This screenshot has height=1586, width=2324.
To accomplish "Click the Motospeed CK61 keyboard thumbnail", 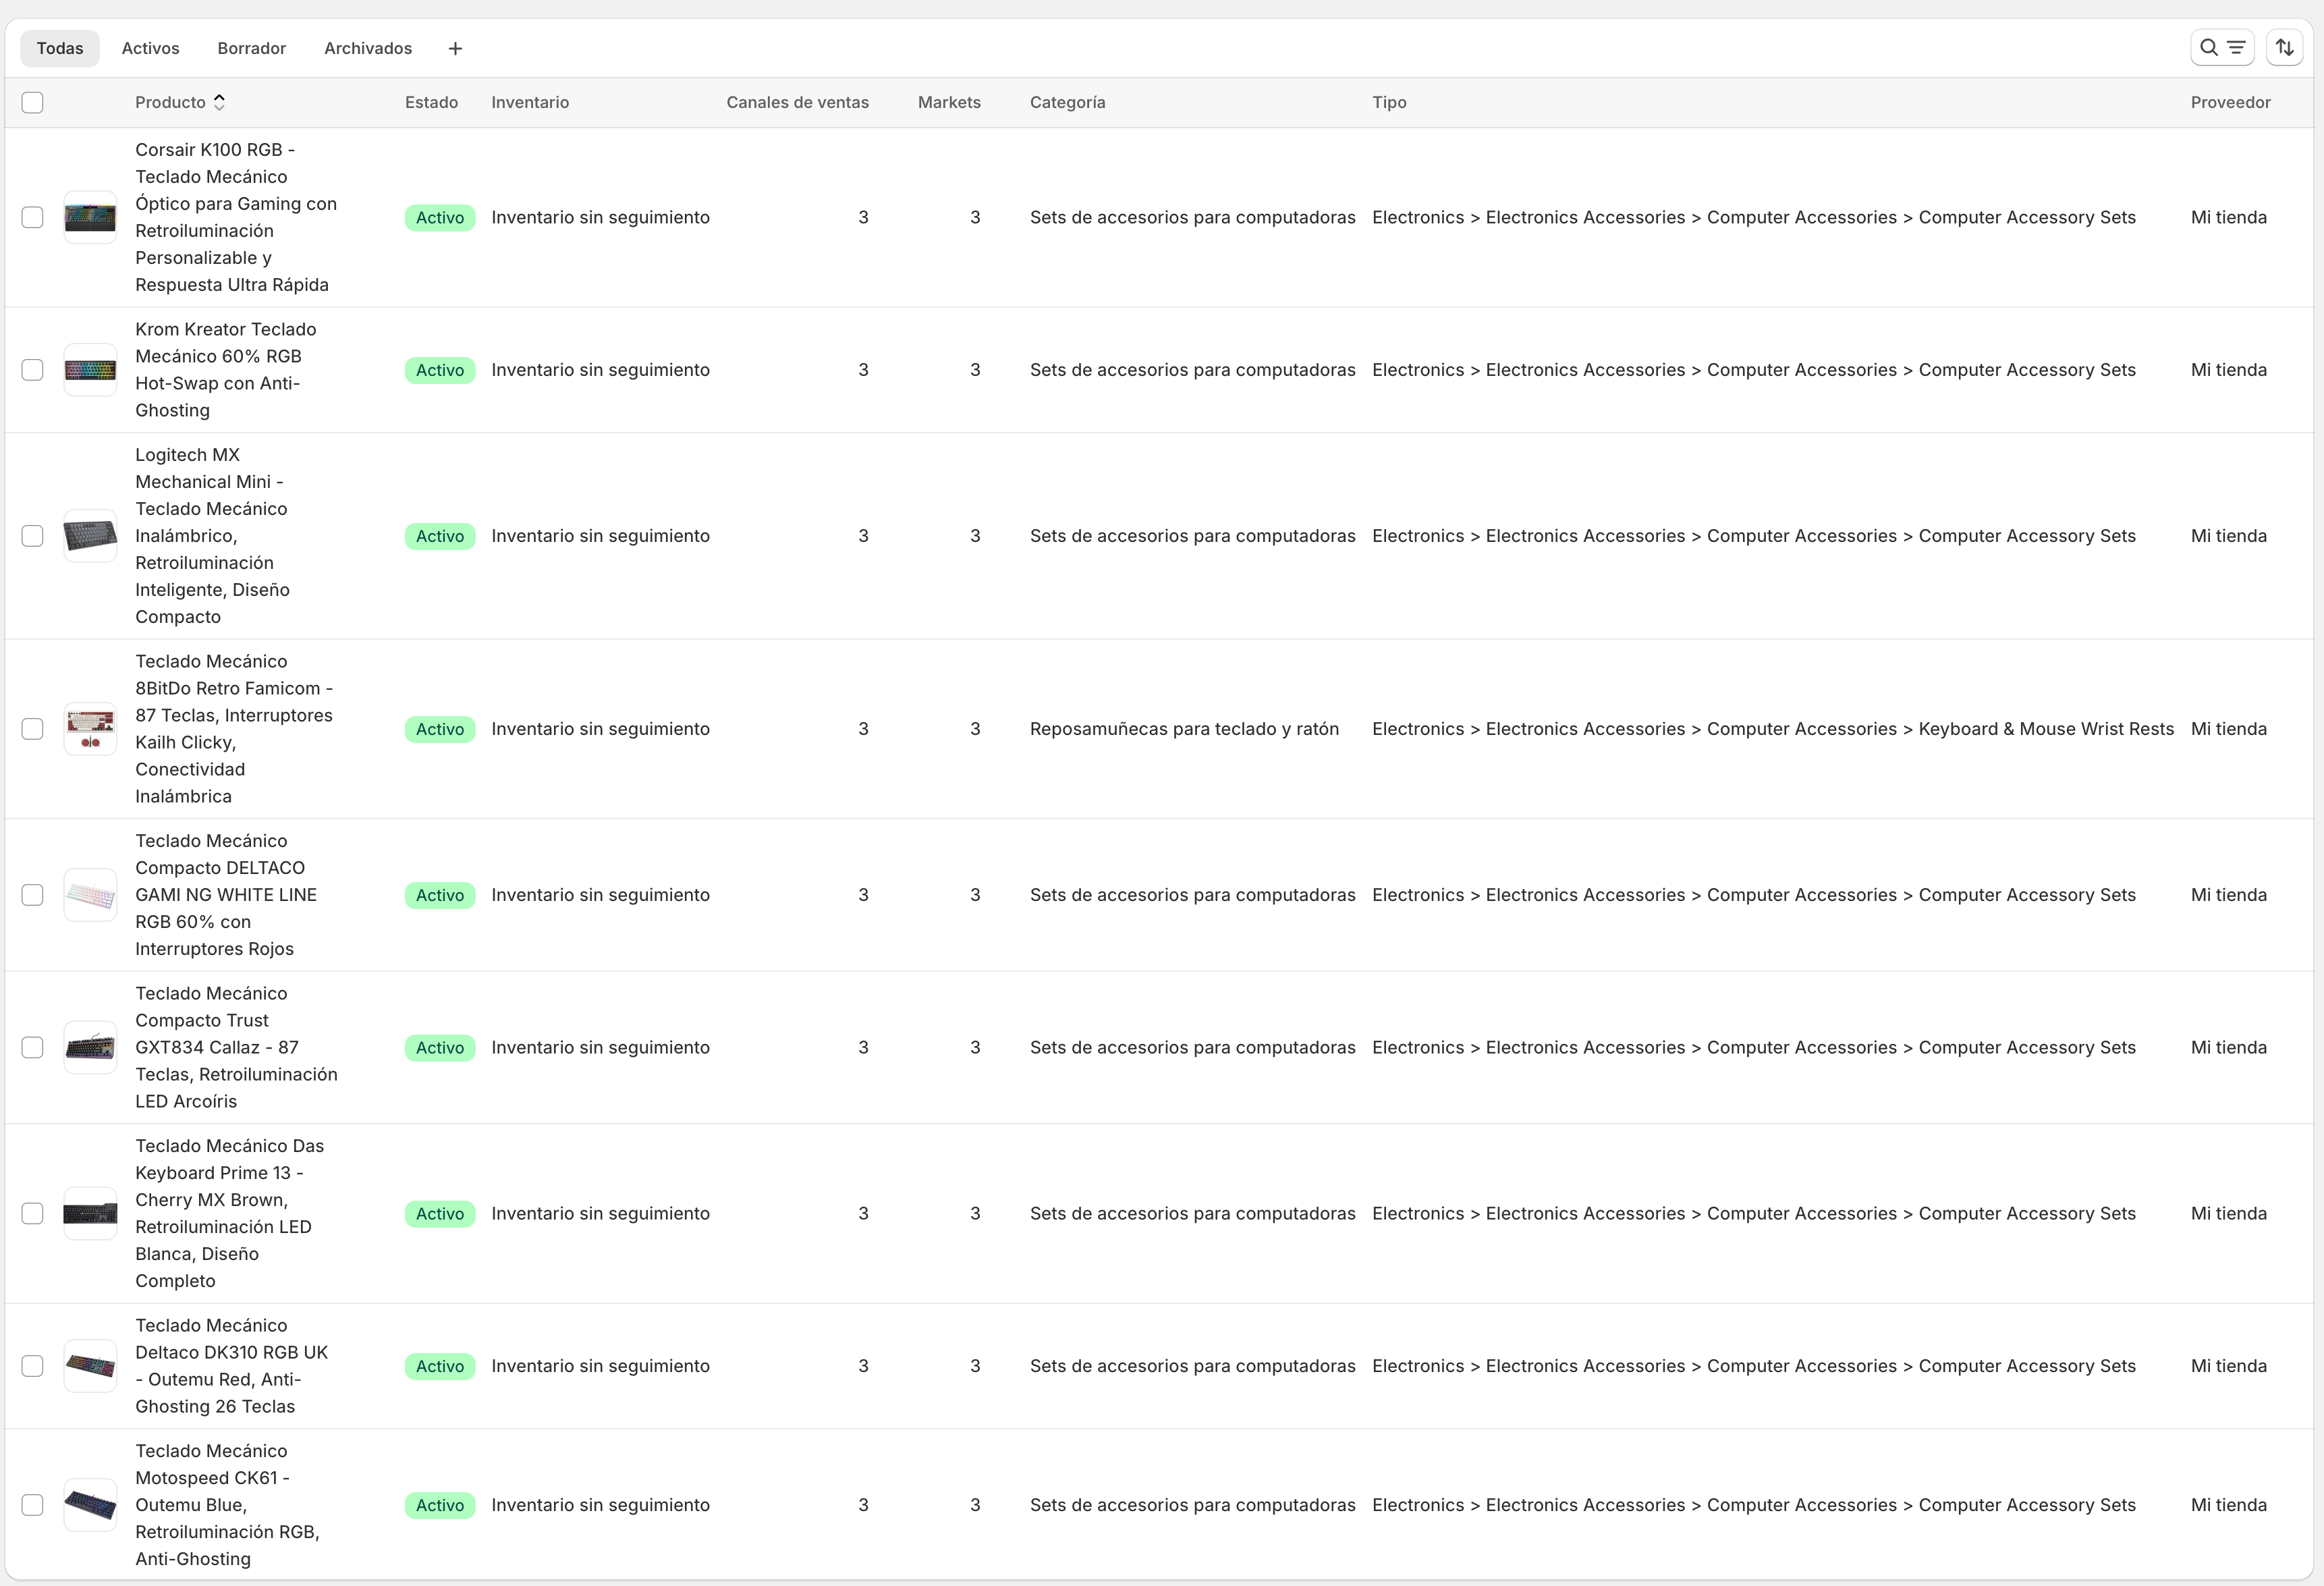I will pyautogui.click(x=90, y=1505).
